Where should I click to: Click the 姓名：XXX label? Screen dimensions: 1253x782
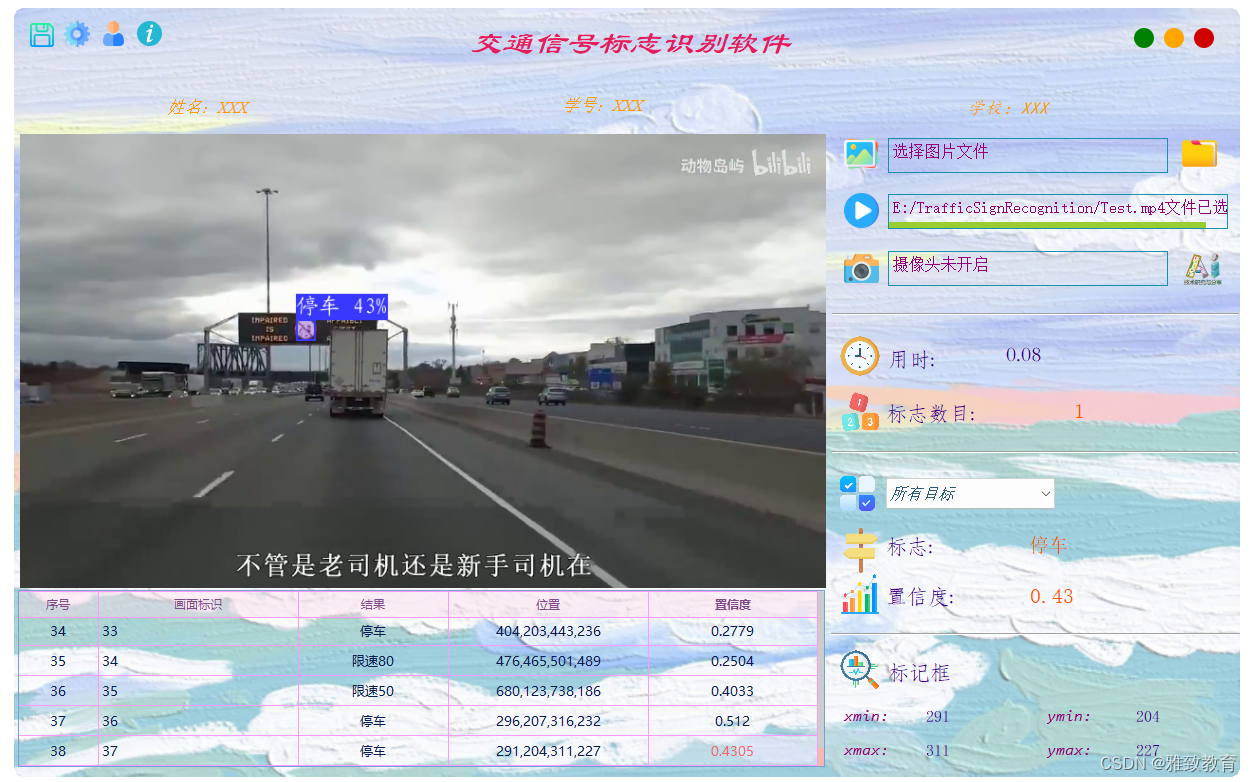click(208, 107)
